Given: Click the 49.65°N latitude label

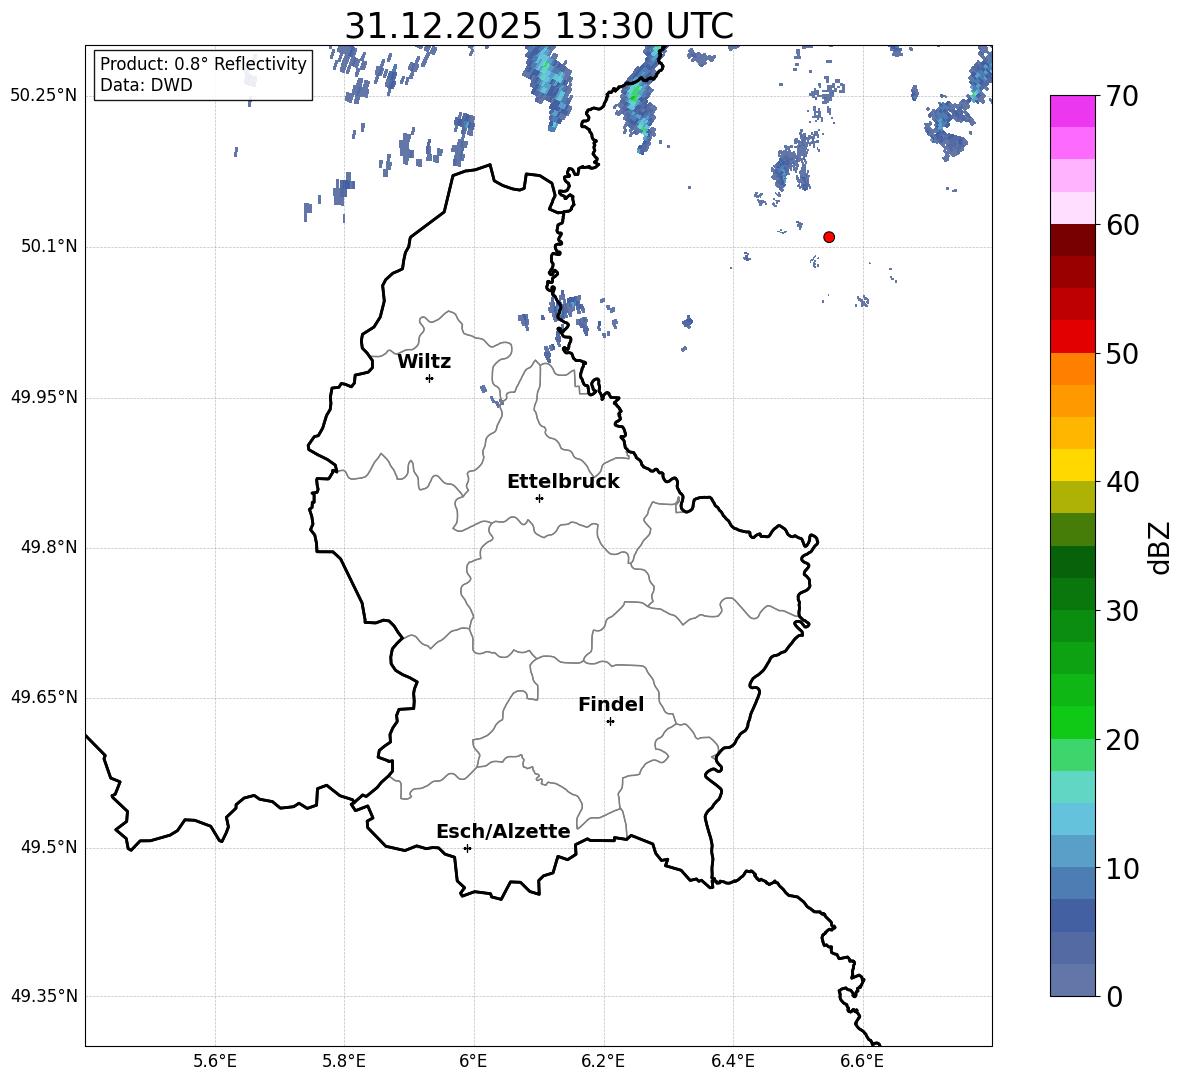Looking at the screenshot, I should coord(44,697).
